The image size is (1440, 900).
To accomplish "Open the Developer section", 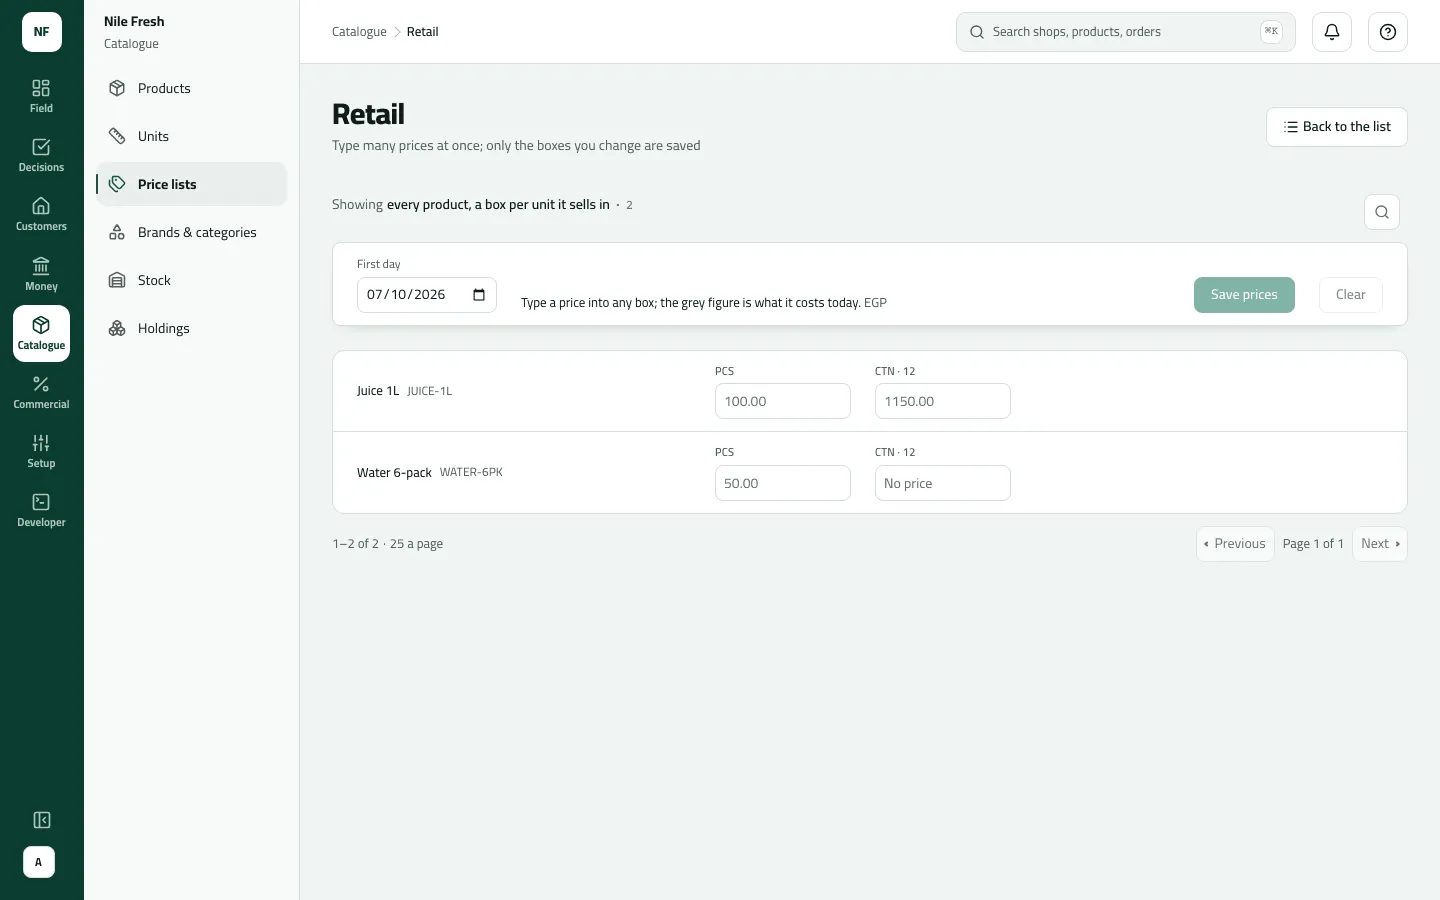I will pos(41,510).
